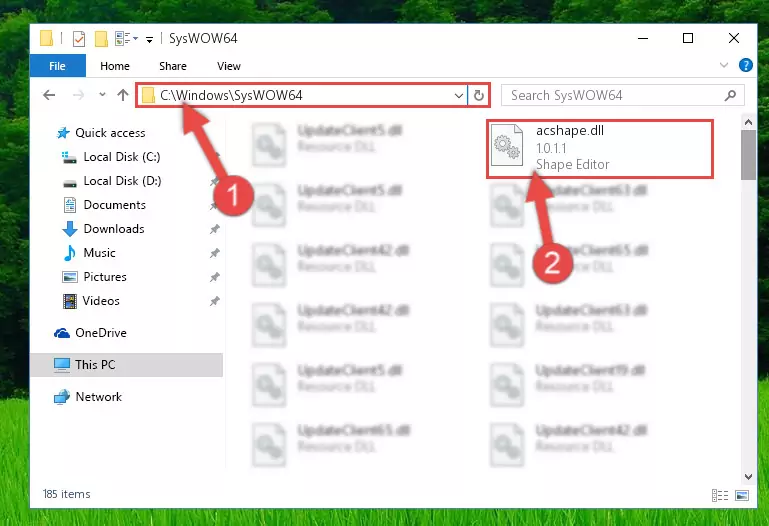Screen dimensions: 769x526
Task: Select Network in the navigation pane
Action: point(98,397)
